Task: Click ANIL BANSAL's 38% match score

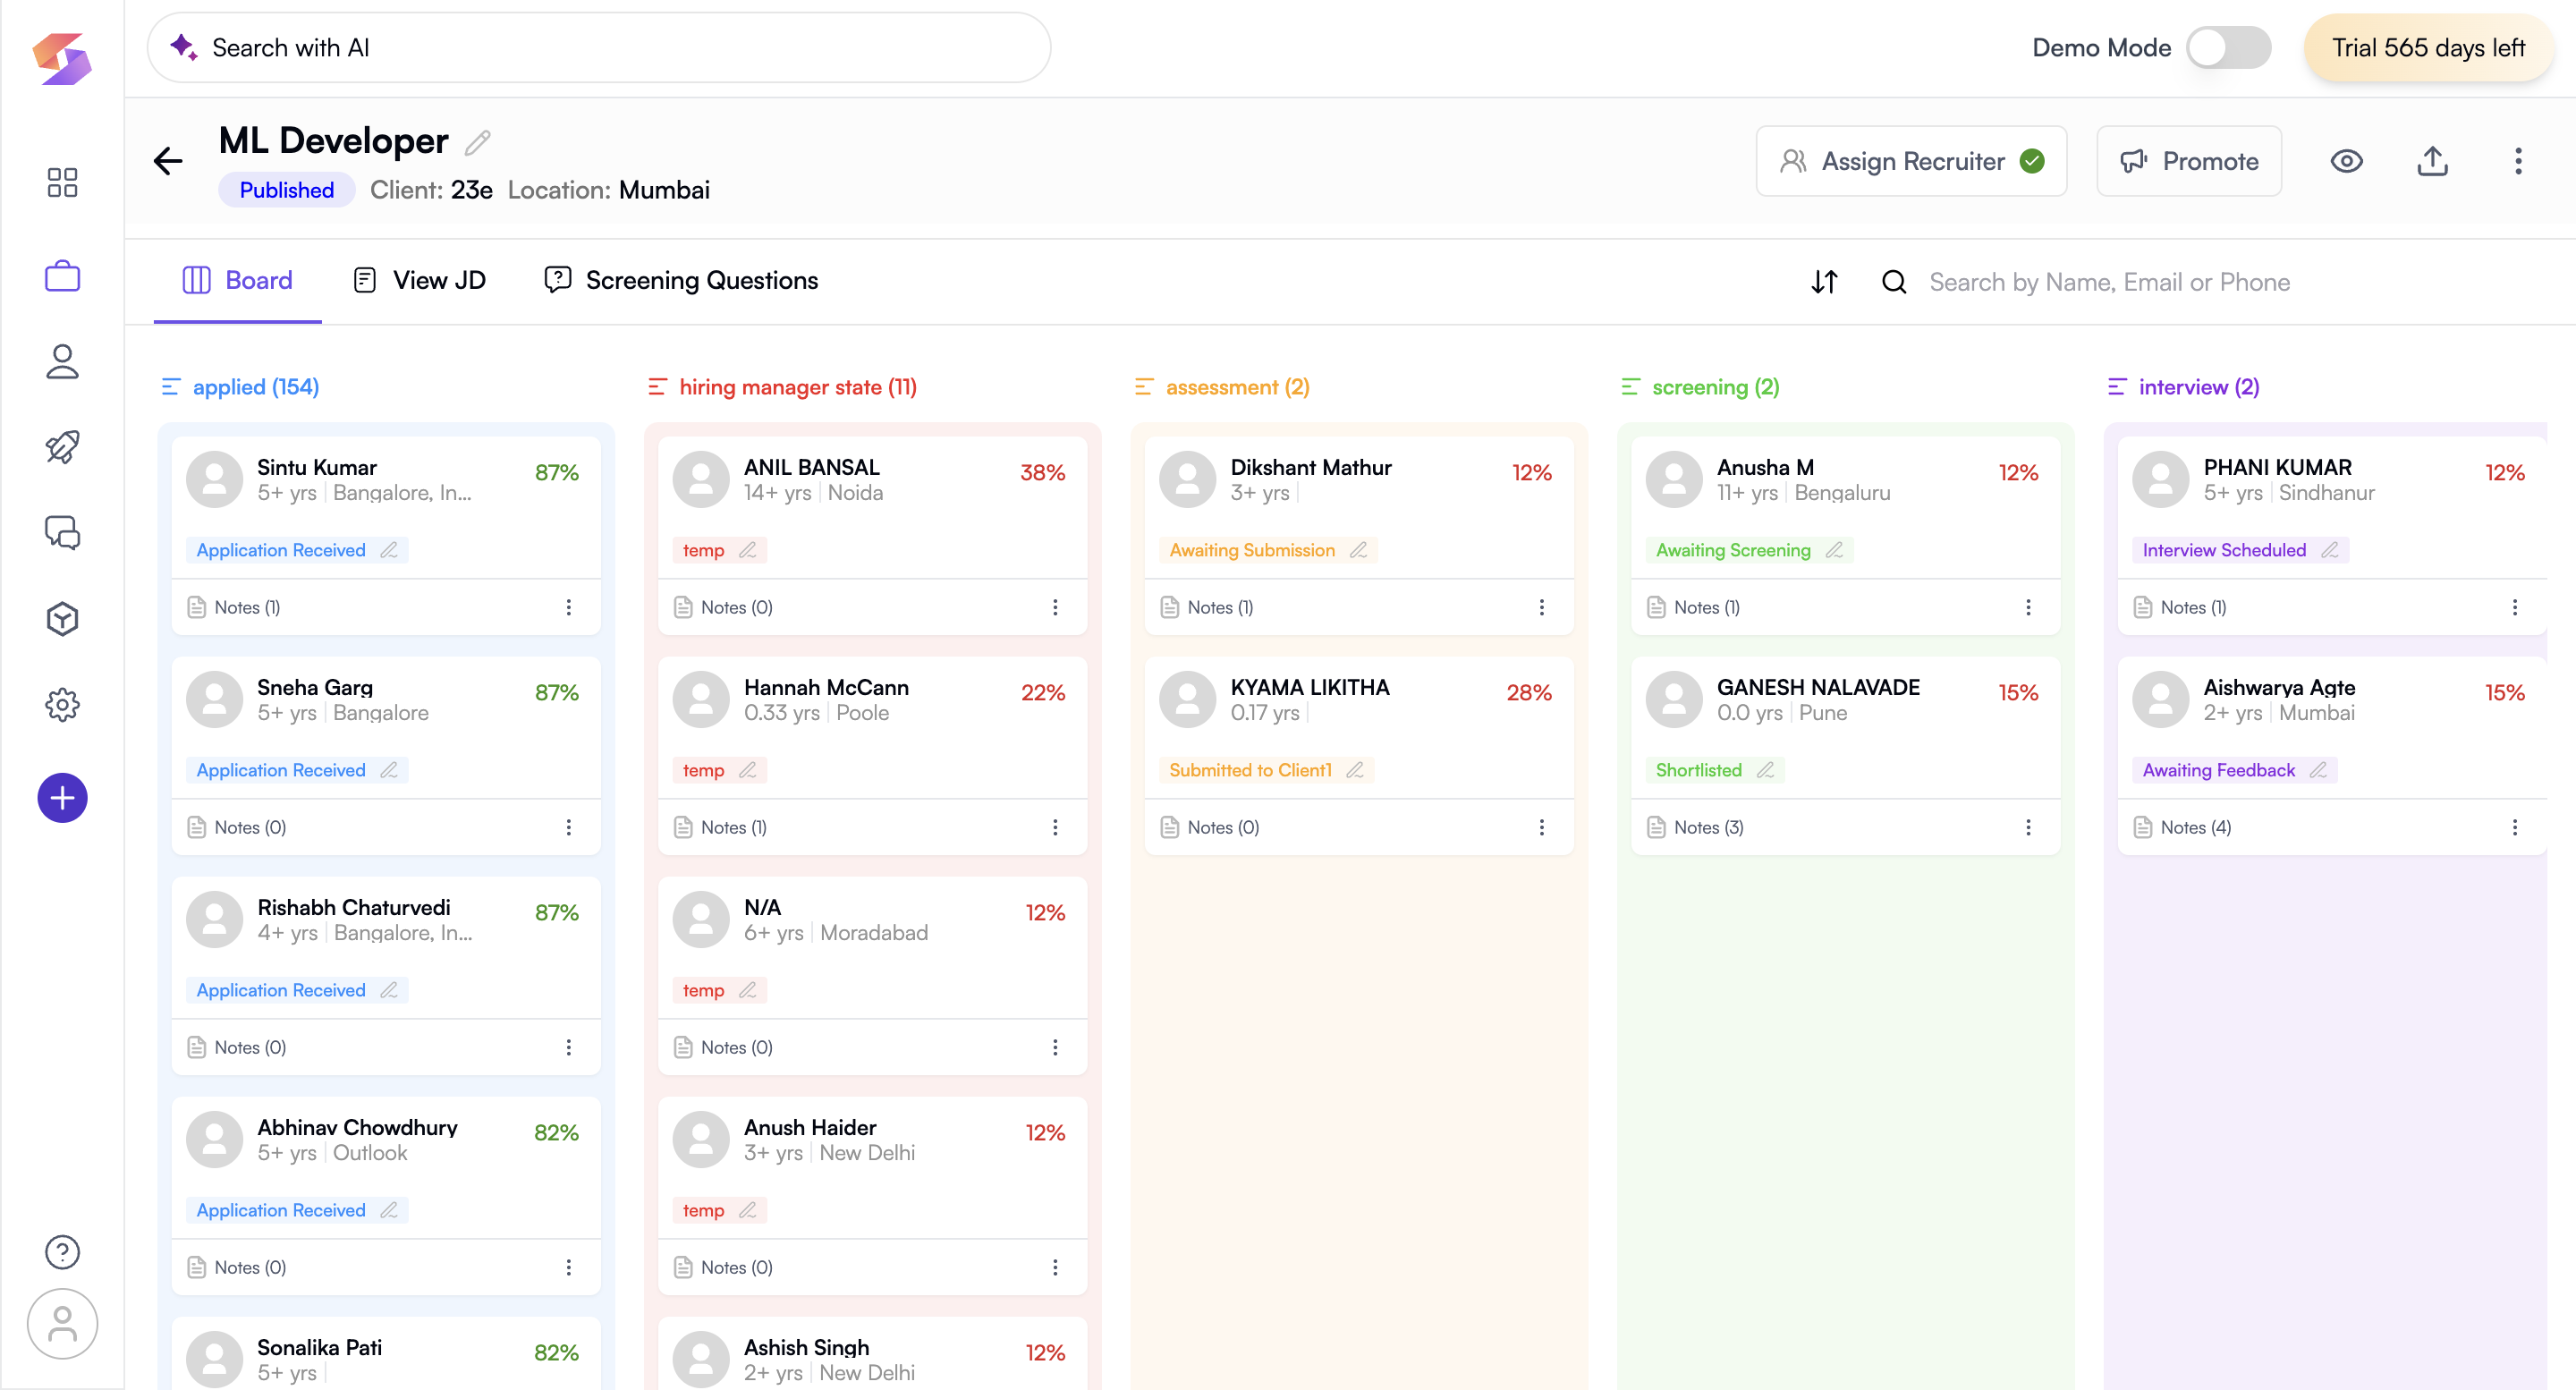Action: (x=1043, y=472)
